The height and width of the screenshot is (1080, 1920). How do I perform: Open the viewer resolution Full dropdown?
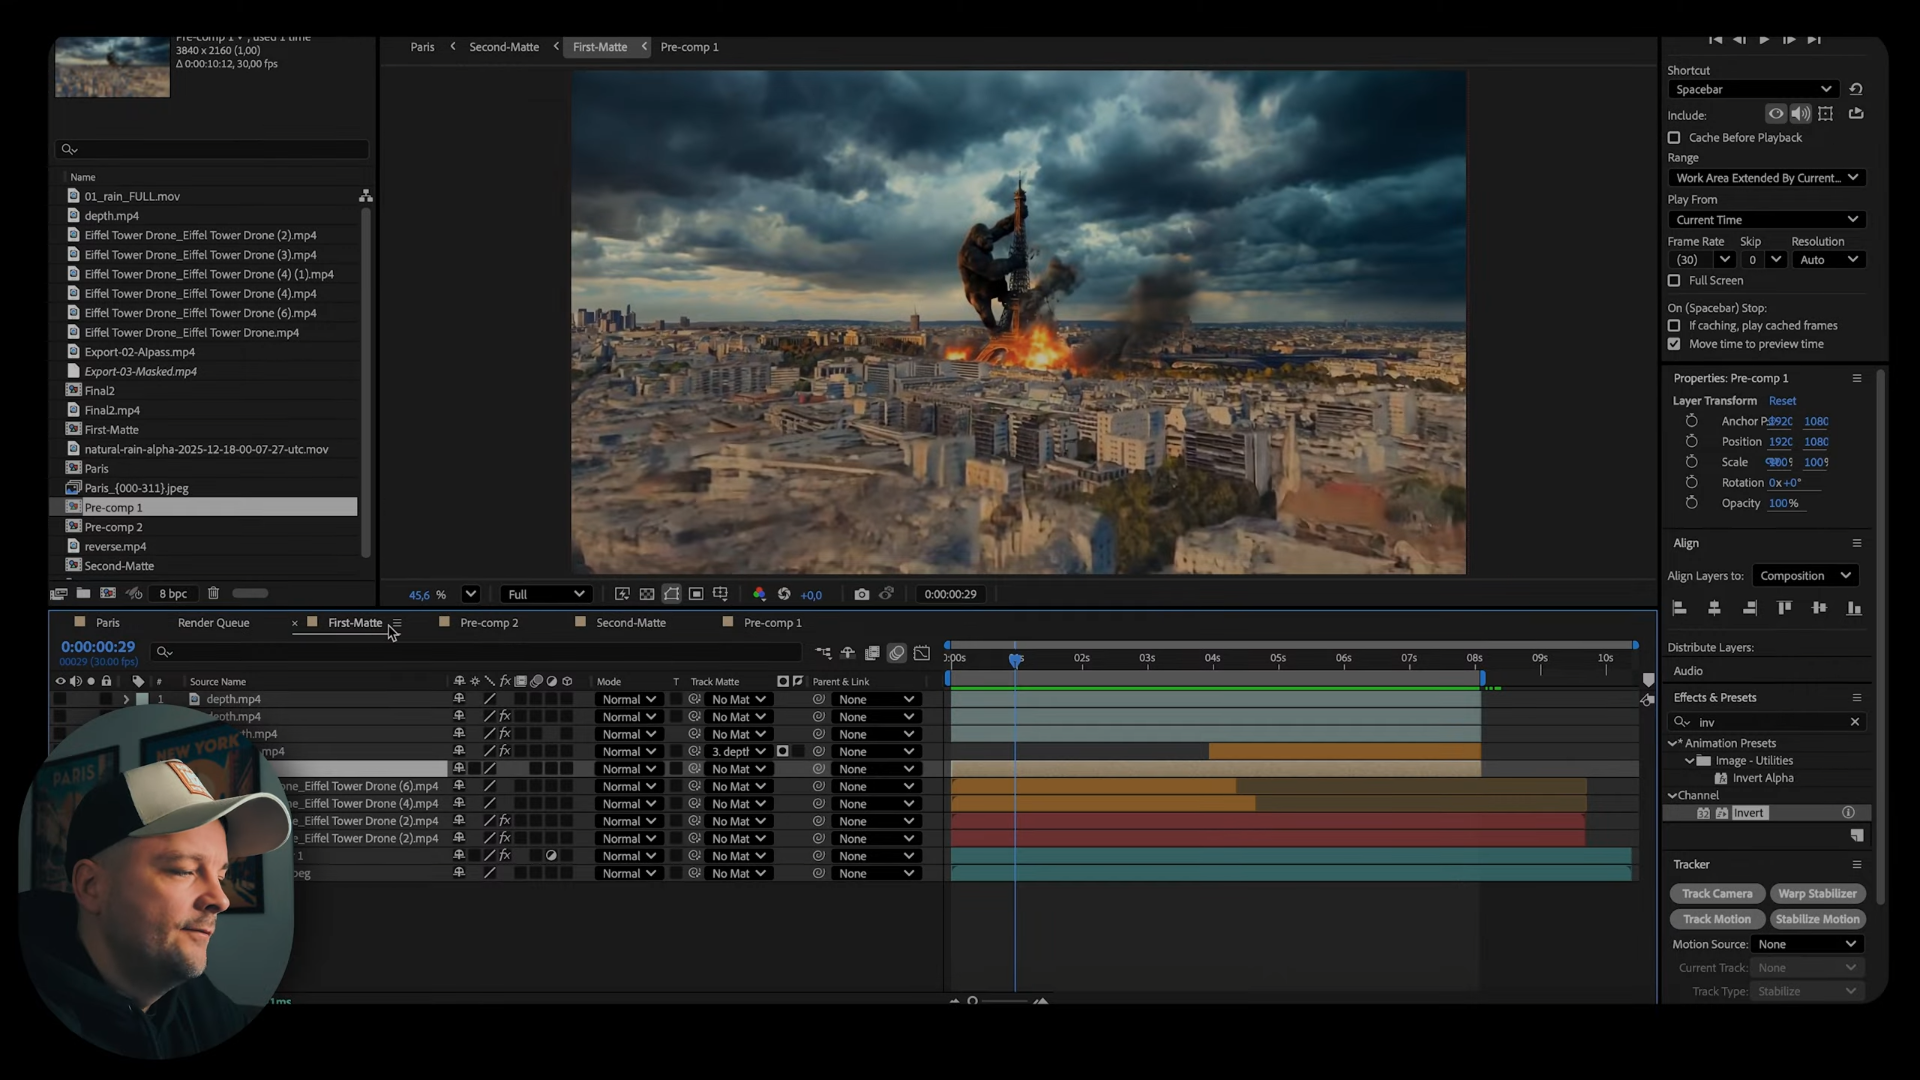[546, 594]
